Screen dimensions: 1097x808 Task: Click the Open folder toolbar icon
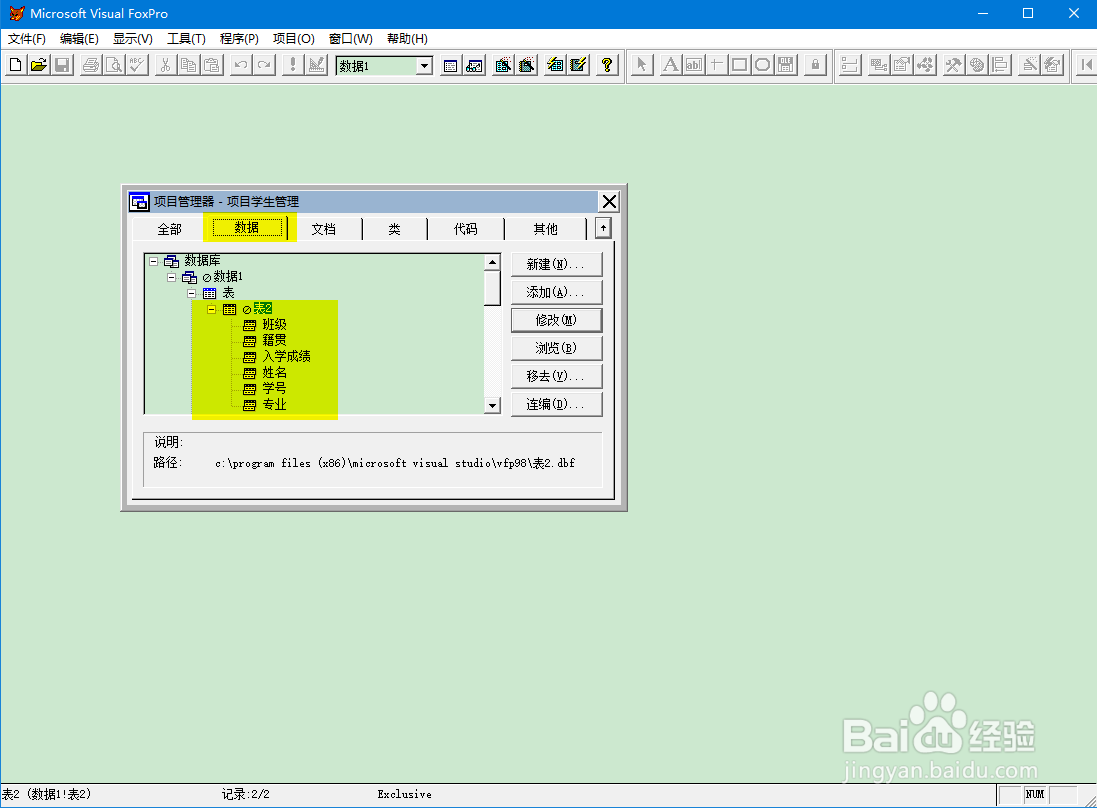[38, 65]
